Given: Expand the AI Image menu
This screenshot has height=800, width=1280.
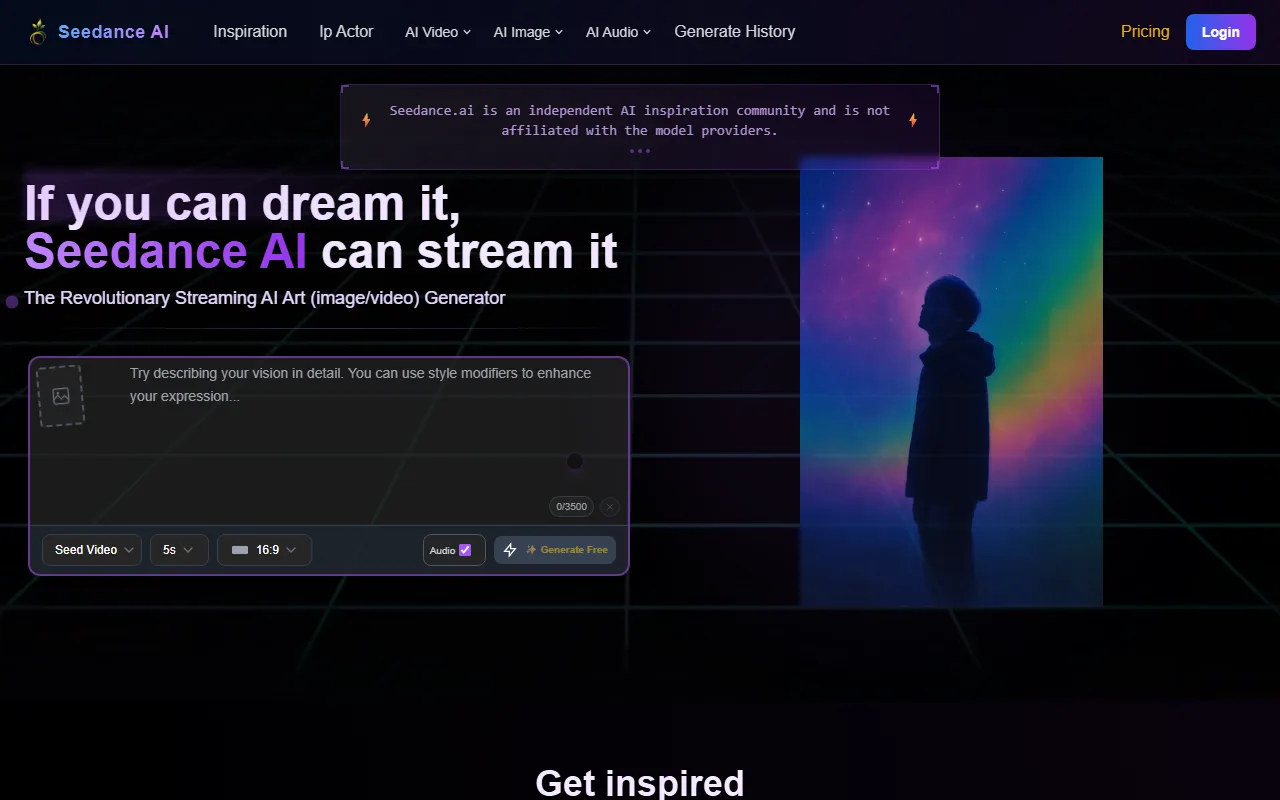Looking at the screenshot, I should tap(528, 32).
